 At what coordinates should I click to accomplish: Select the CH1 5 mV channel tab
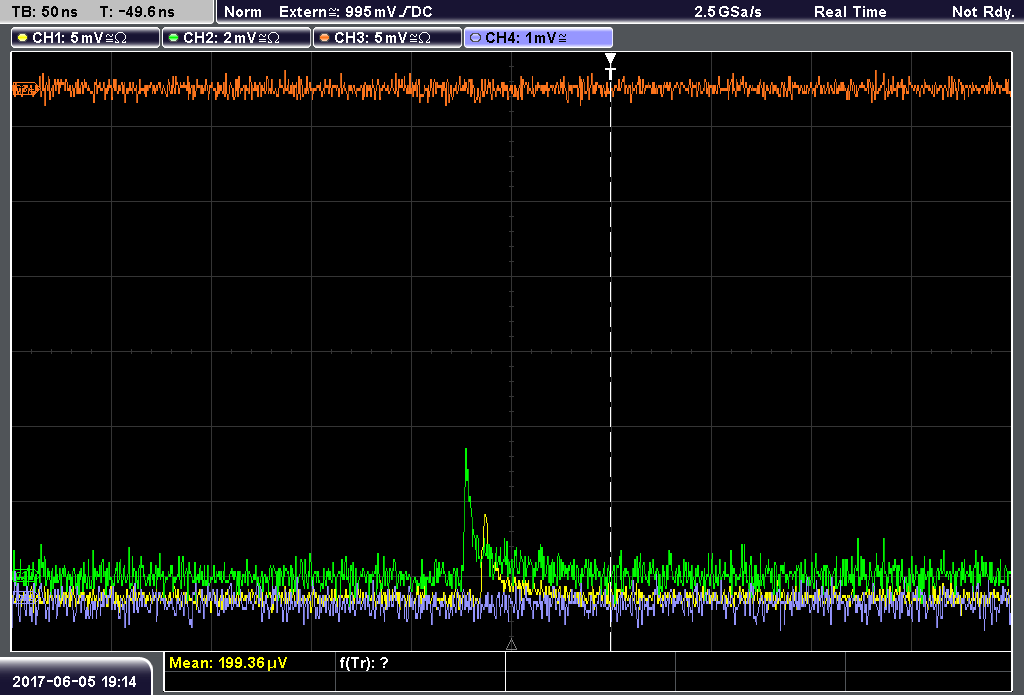click(x=86, y=38)
